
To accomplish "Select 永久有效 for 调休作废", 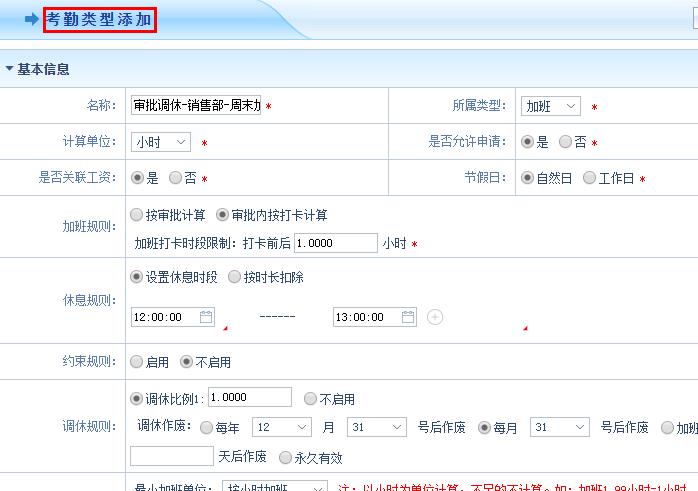I will [x=286, y=456].
